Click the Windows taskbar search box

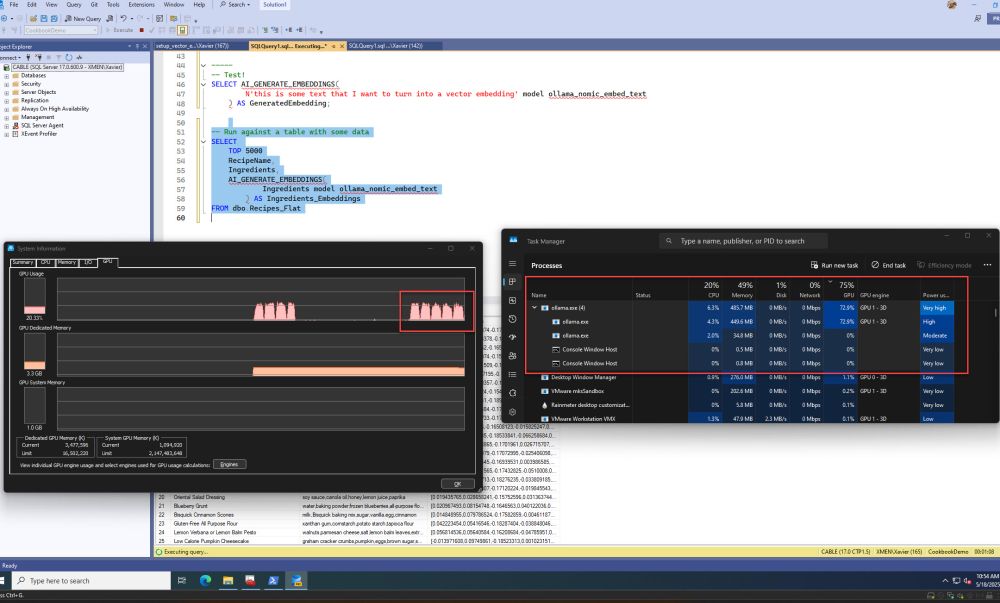click(x=92, y=581)
